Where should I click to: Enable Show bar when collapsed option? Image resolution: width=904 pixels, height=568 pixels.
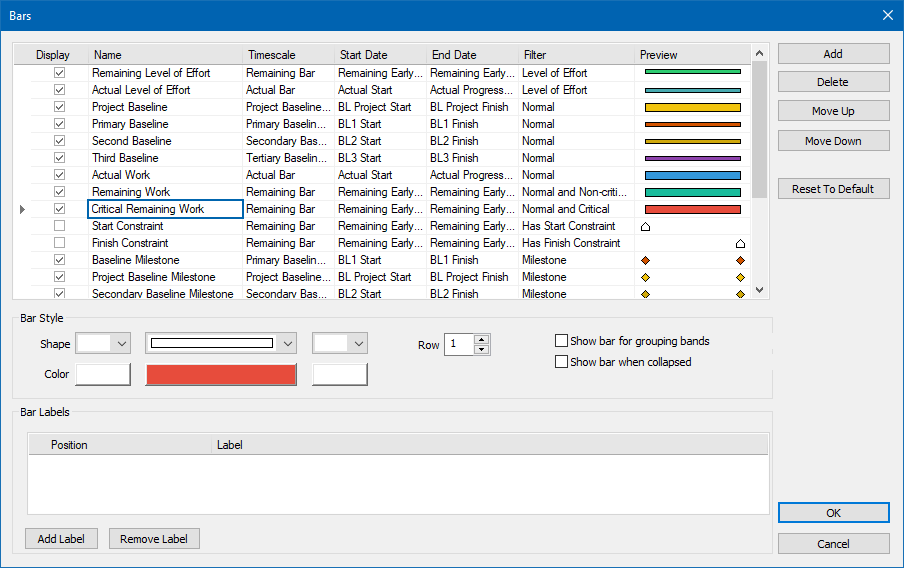pyautogui.click(x=561, y=362)
